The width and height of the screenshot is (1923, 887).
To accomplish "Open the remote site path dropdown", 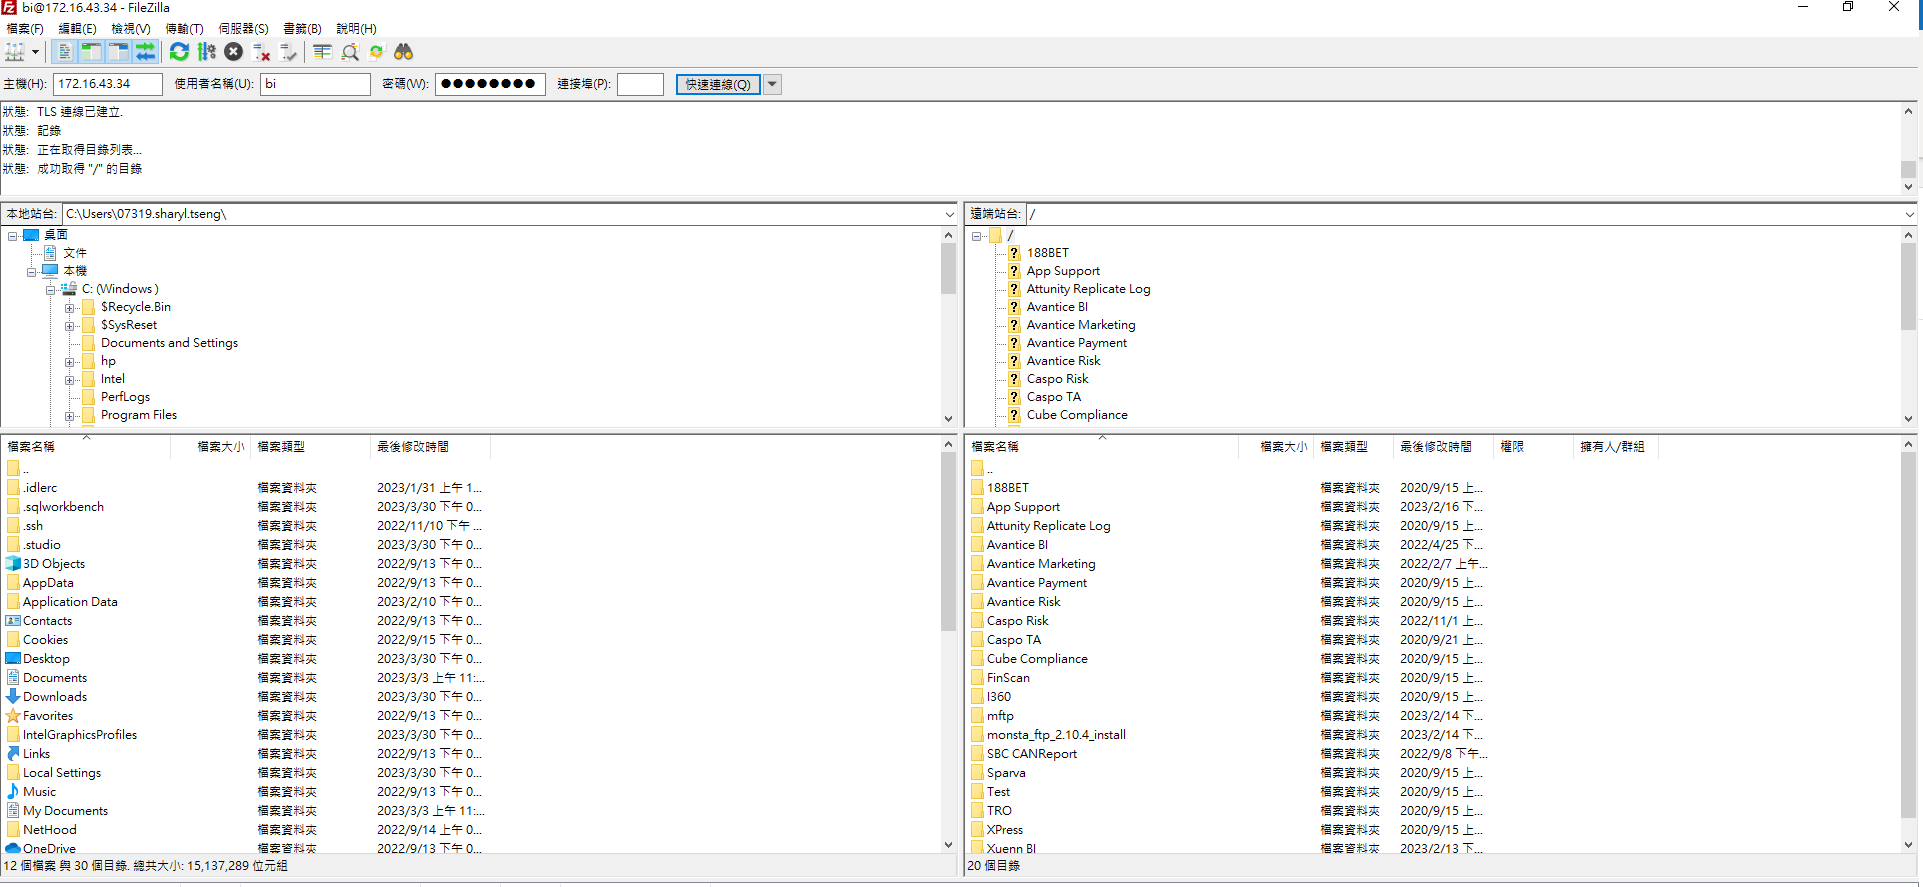I will tap(1908, 214).
